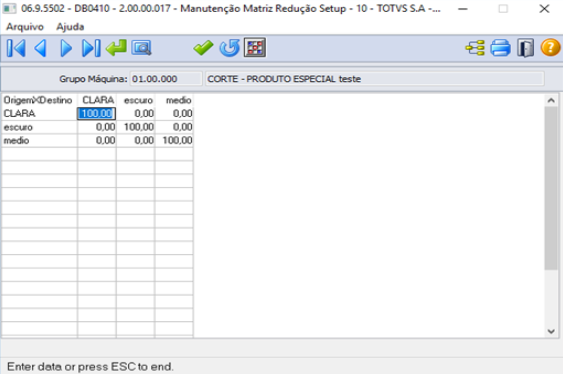Select the medio row escuro column cell
The height and width of the screenshot is (376, 563).
tap(135, 140)
